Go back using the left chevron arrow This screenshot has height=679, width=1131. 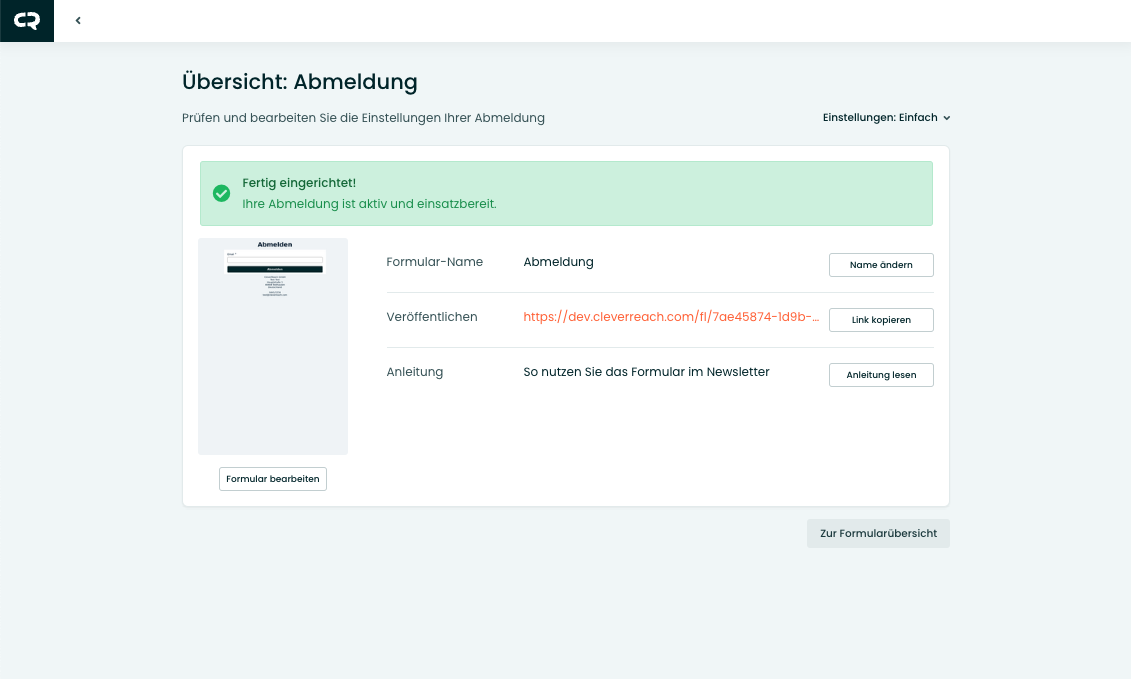[78, 21]
